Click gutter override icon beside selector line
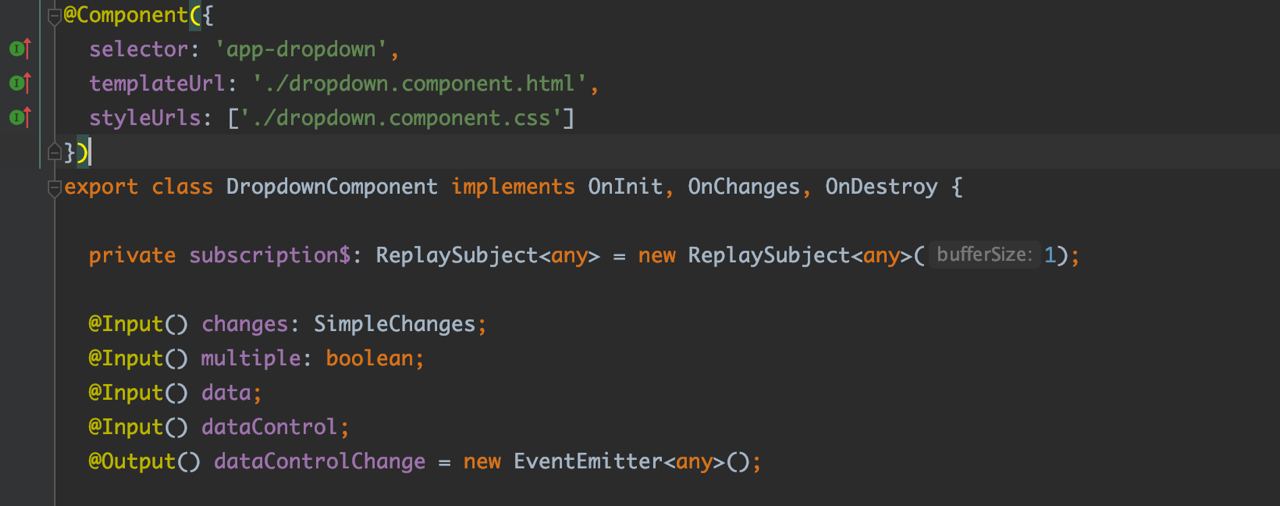Viewport: 1280px width, 506px height. click(20, 49)
